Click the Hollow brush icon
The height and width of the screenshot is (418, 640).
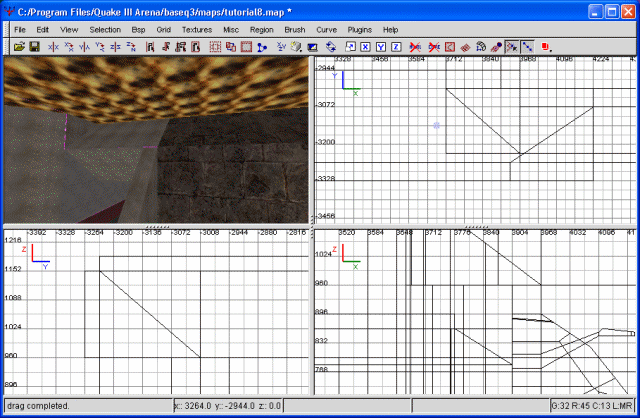coord(246,47)
